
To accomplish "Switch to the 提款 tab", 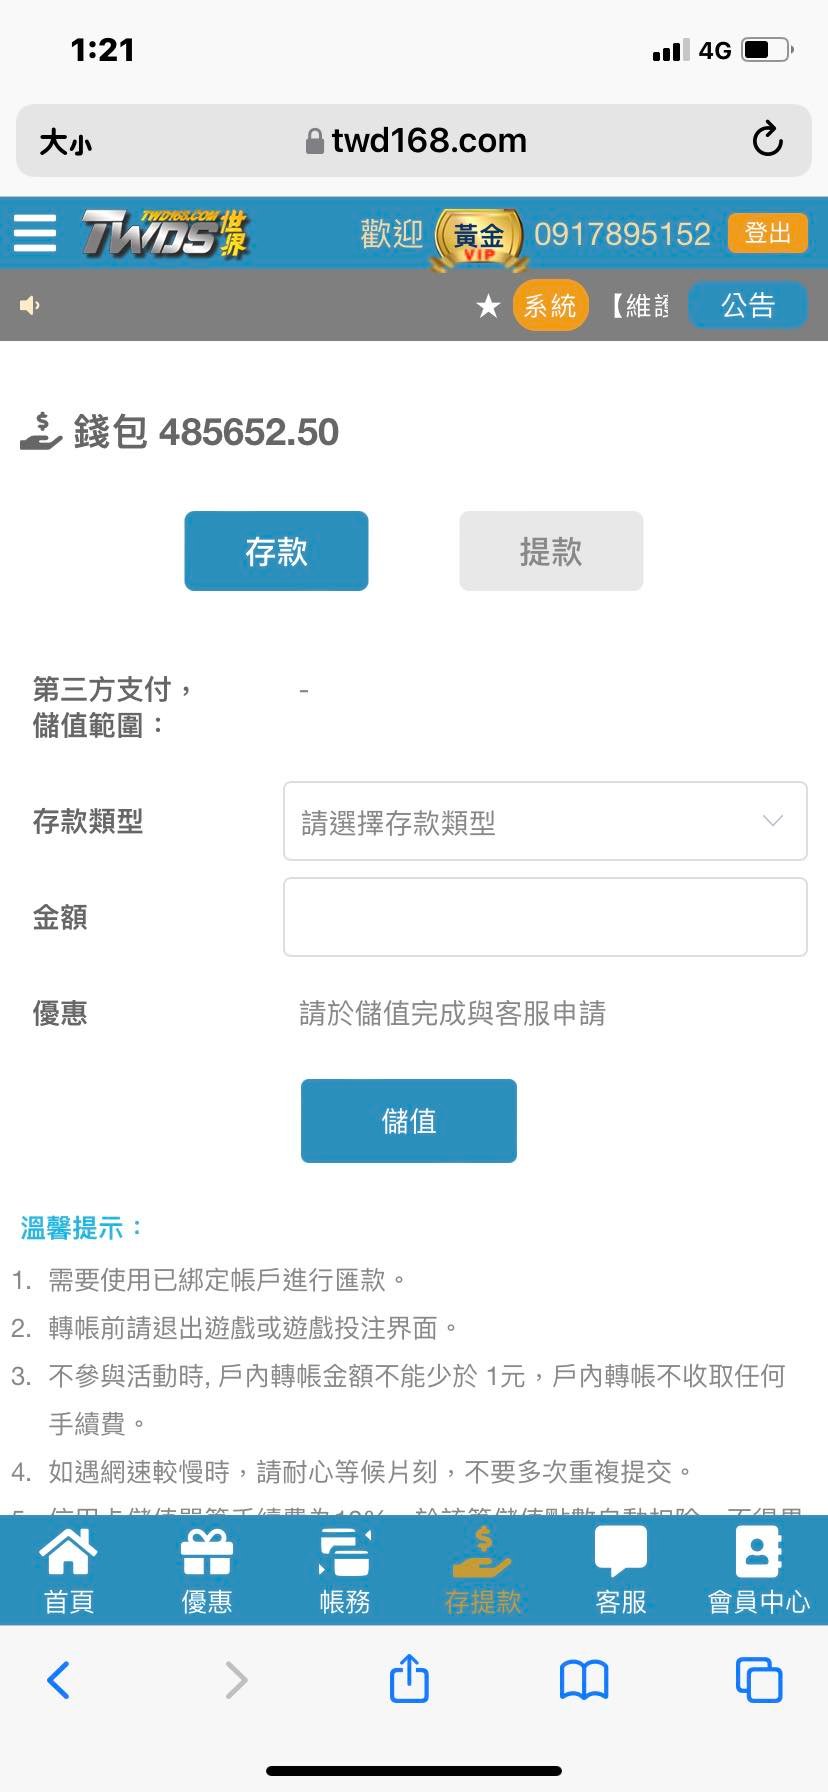I will click(x=551, y=551).
